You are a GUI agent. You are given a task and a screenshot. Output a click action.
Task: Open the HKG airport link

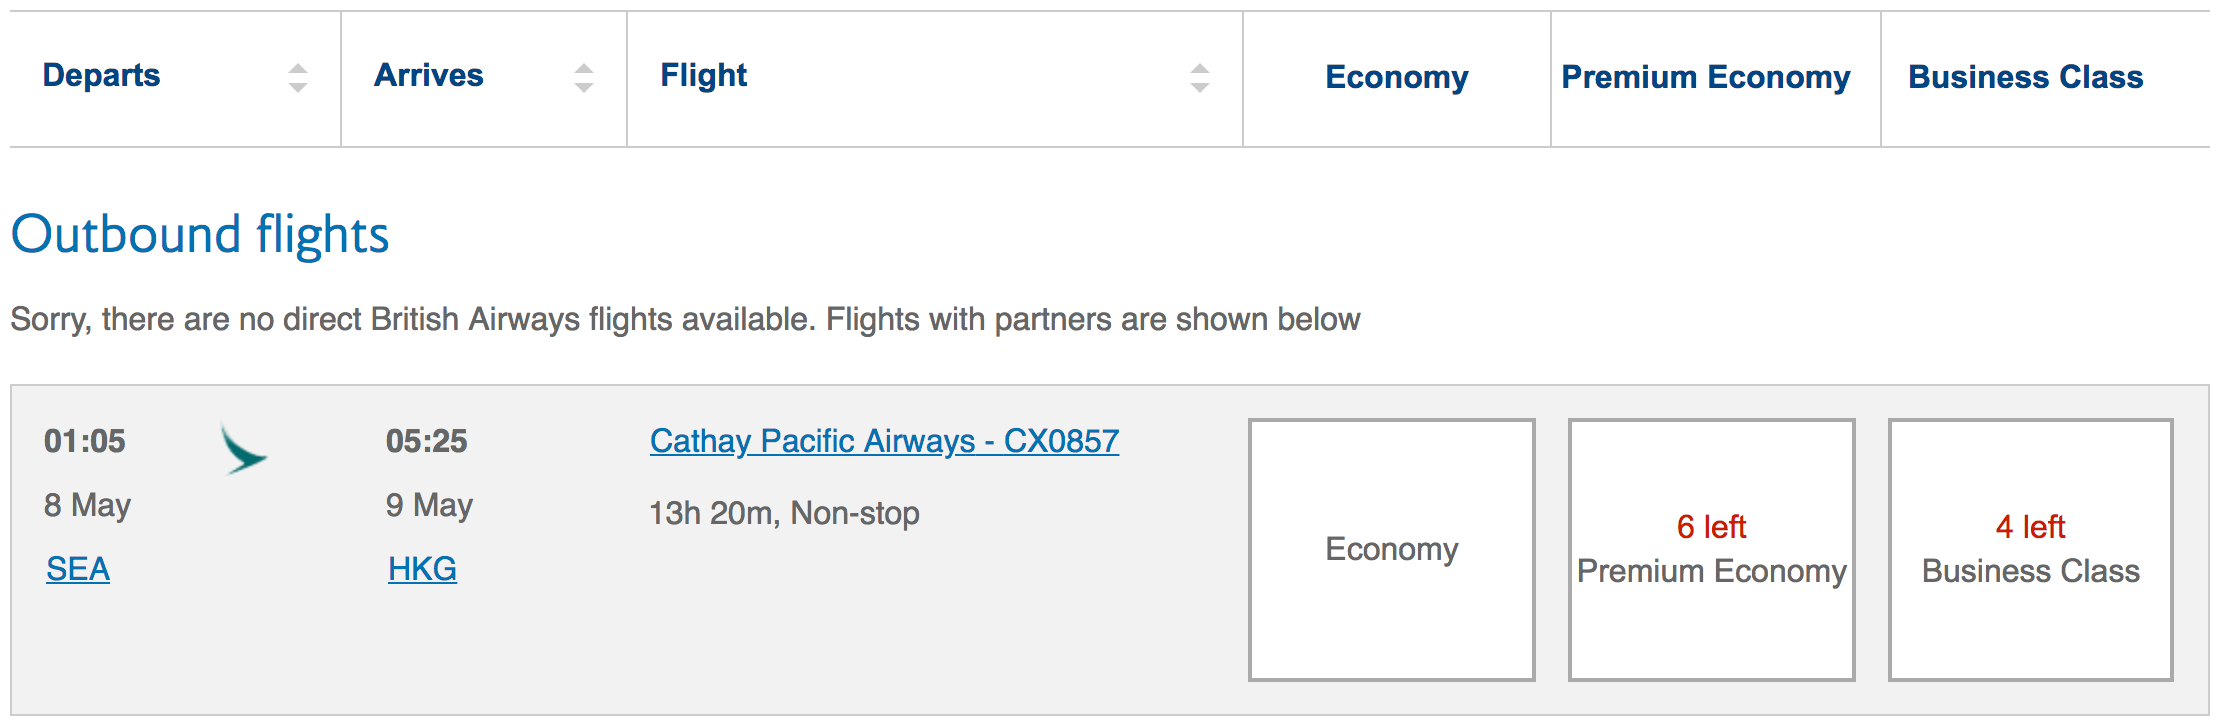422,569
